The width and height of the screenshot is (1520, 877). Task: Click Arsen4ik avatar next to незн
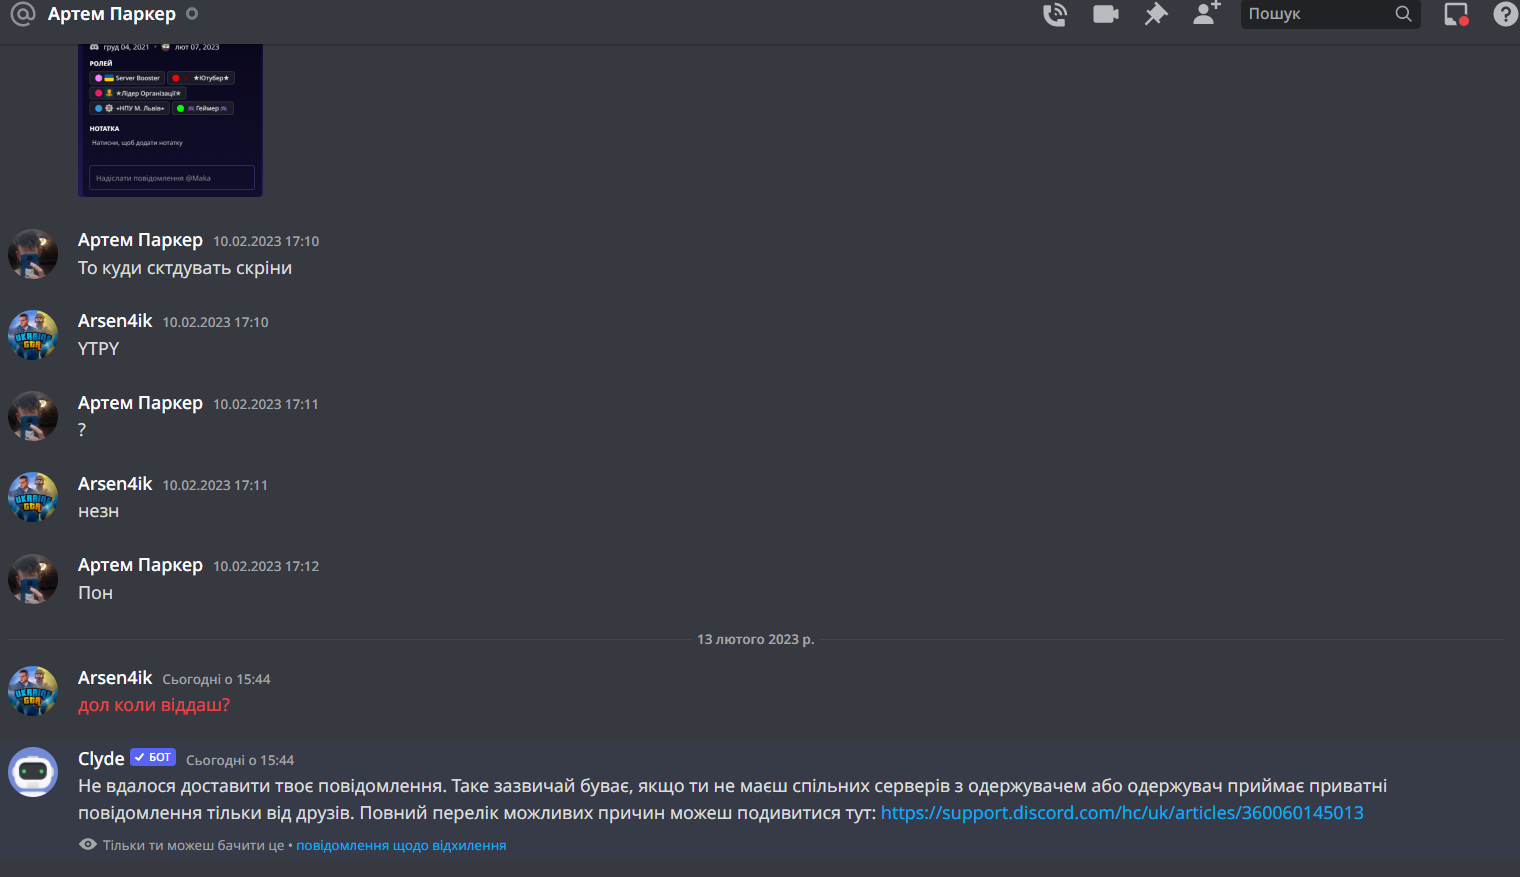(33, 497)
